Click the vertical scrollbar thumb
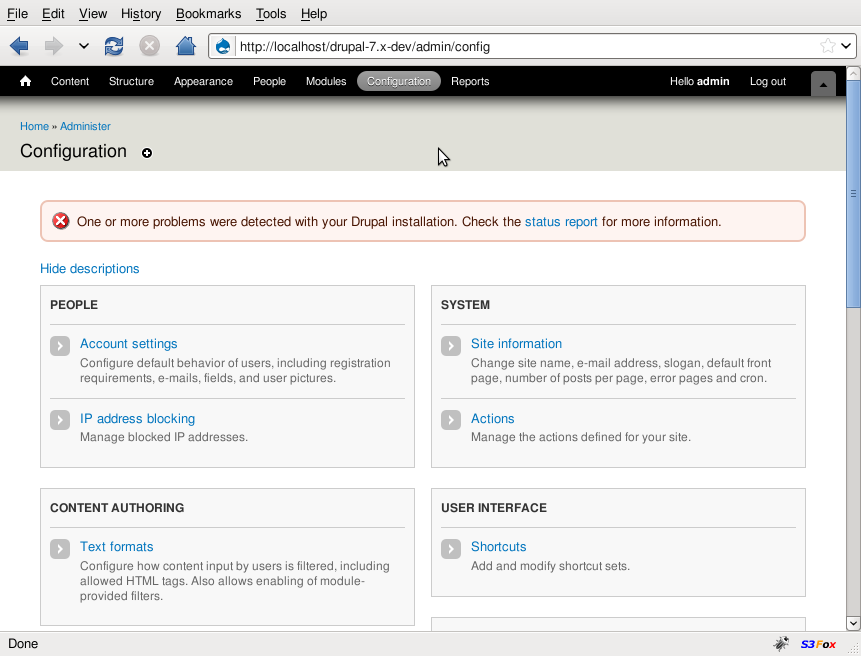 tap(853, 190)
